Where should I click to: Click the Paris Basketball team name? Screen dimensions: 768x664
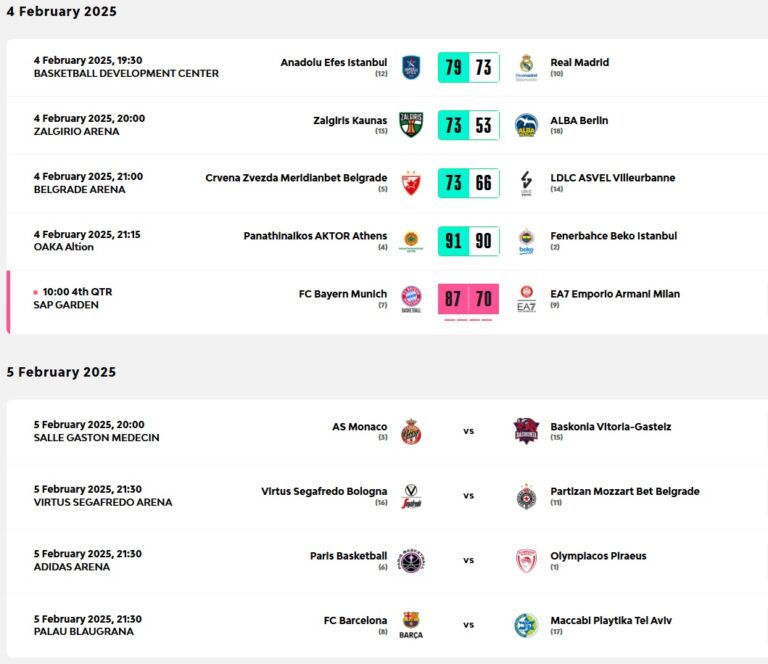pyautogui.click(x=348, y=556)
